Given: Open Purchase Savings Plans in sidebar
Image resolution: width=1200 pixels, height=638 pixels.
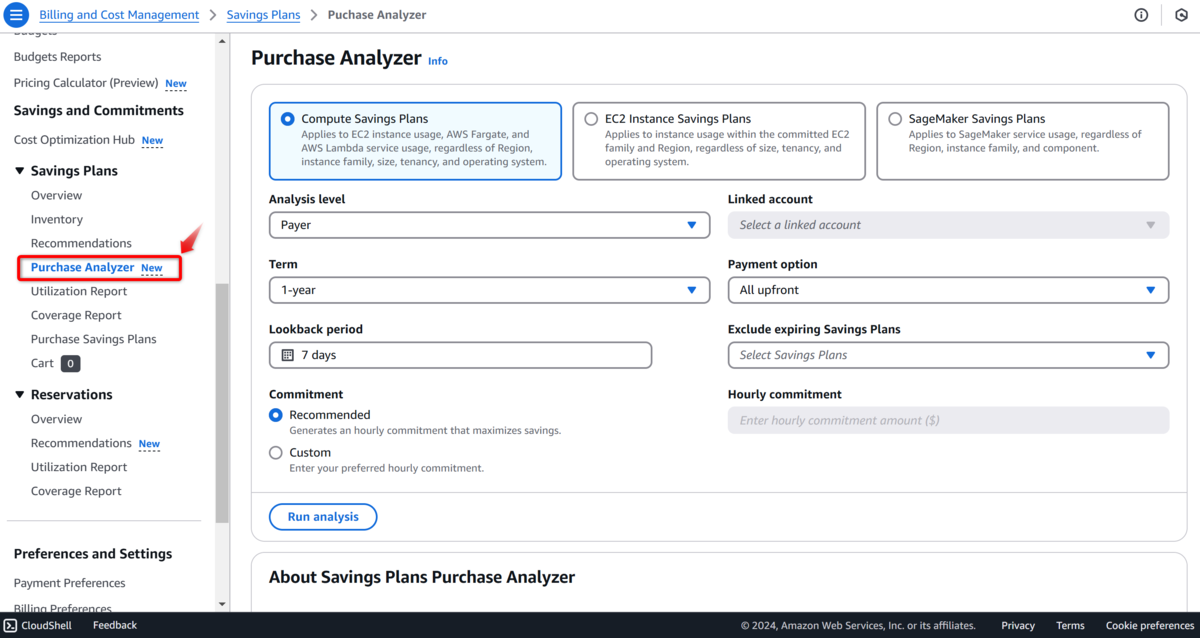Looking at the screenshot, I should [94, 339].
